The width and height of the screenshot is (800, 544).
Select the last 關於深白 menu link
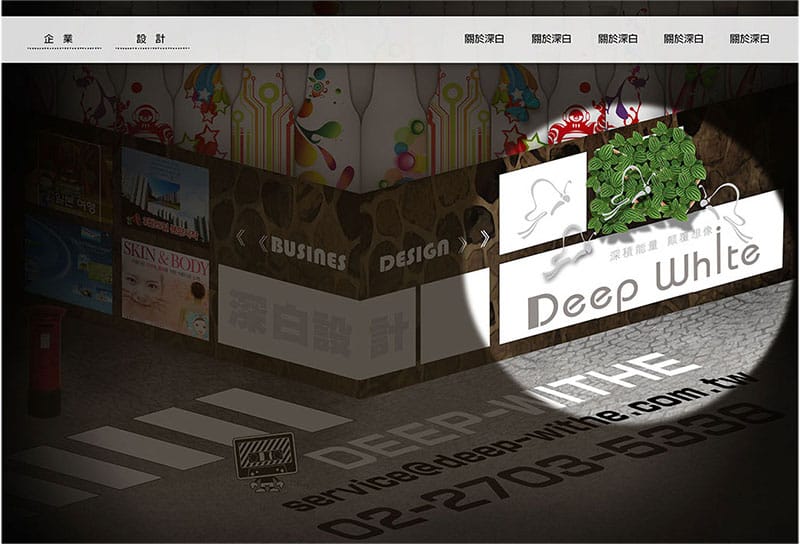pyautogui.click(x=749, y=39)
